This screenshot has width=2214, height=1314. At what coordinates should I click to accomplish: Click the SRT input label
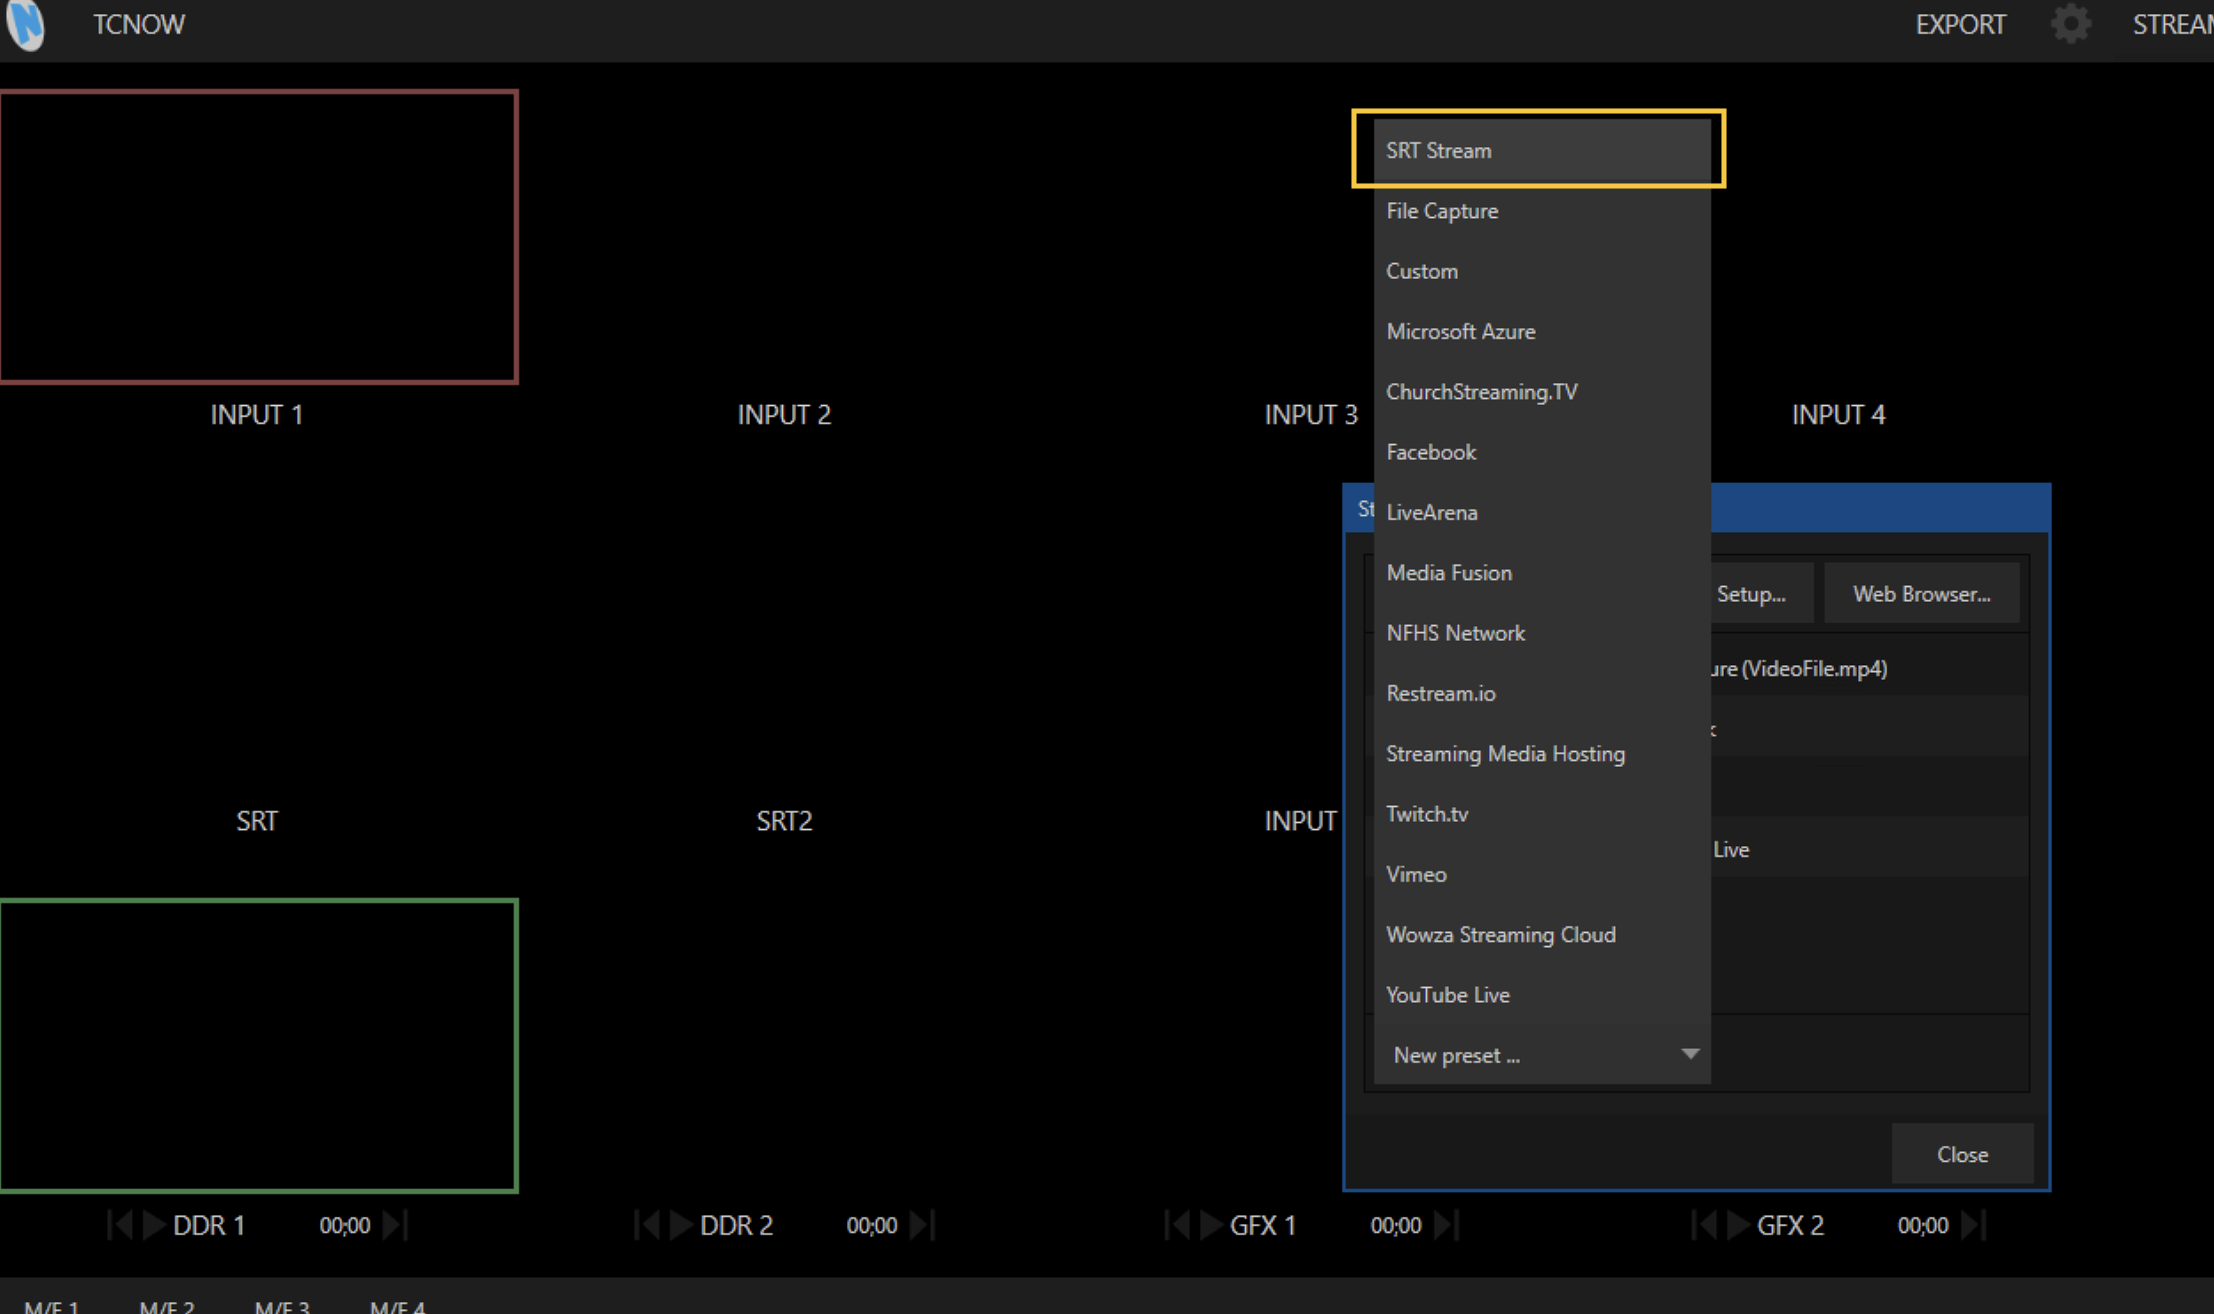(257, 821)
